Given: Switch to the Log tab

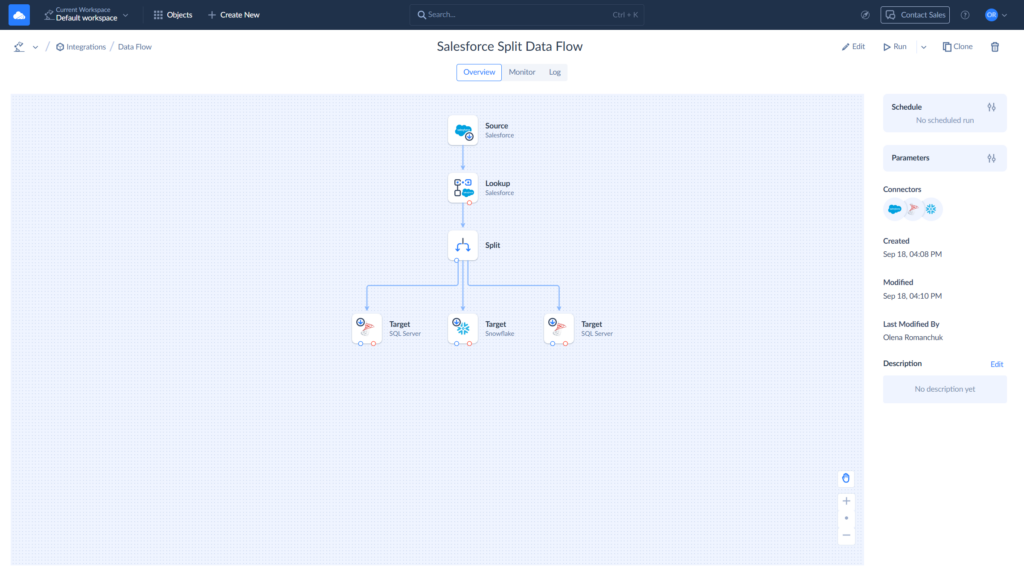Looking at the screenshot, I should [x=554, y=72].
